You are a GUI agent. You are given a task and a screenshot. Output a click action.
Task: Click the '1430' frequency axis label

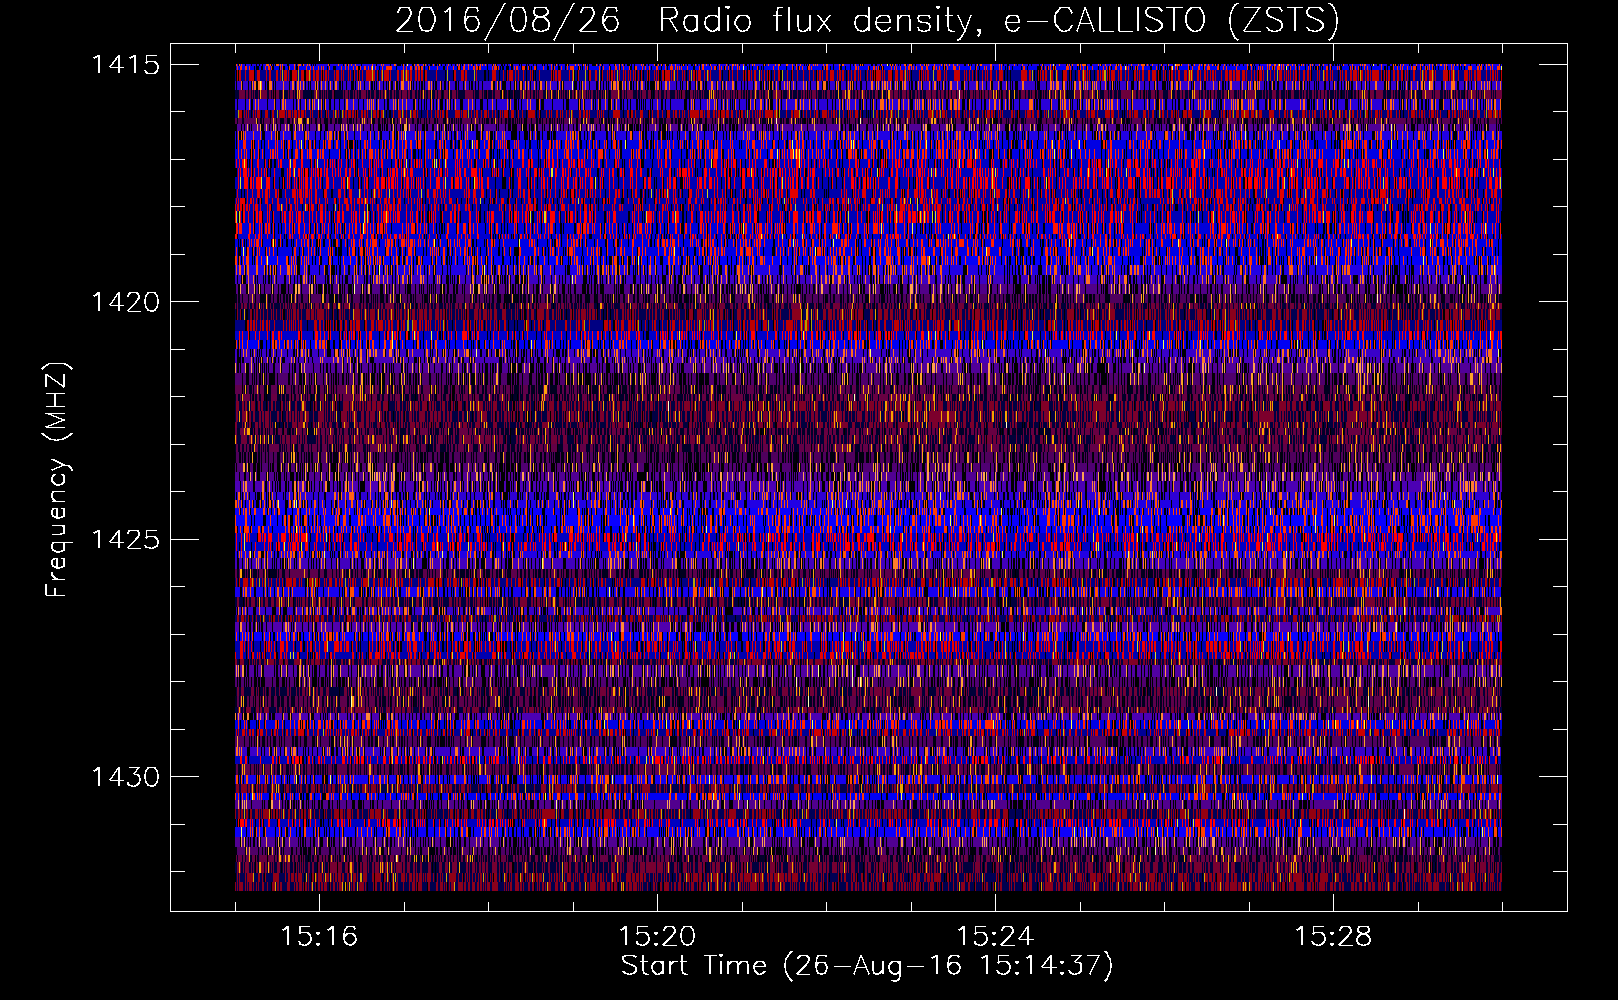[x=125, y=777]
